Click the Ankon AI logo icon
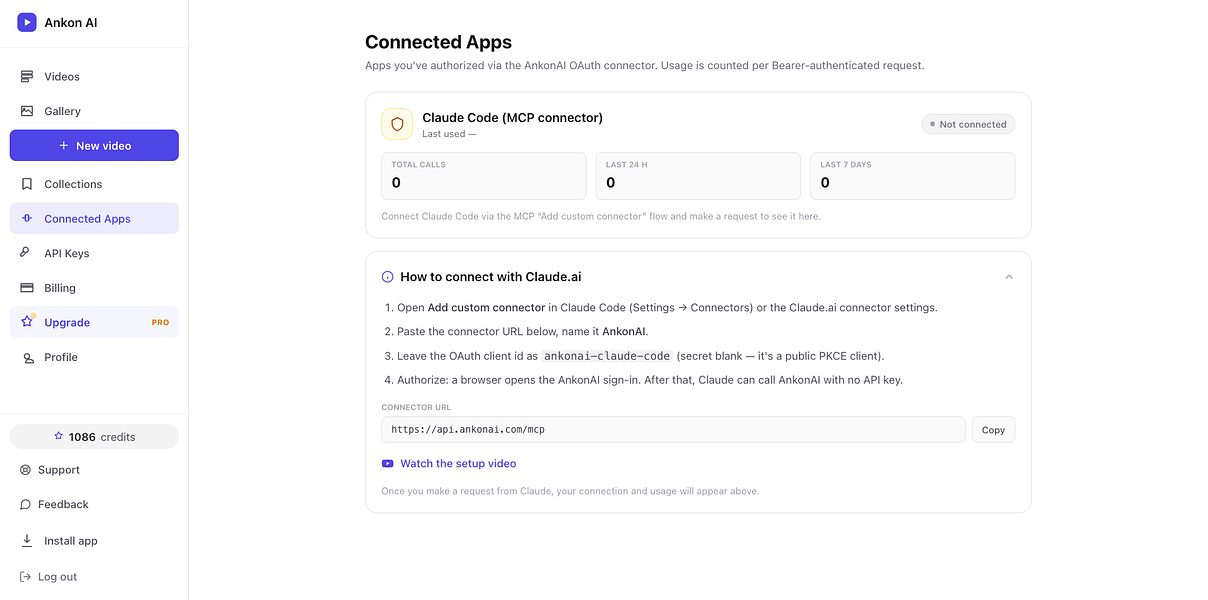The height and width of the screenshot is (600, 1208). (x=27, y=22)
